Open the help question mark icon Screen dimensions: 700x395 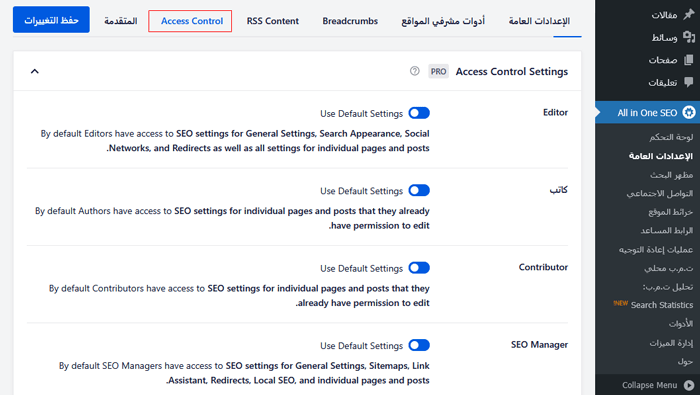(x=415, y=71)
